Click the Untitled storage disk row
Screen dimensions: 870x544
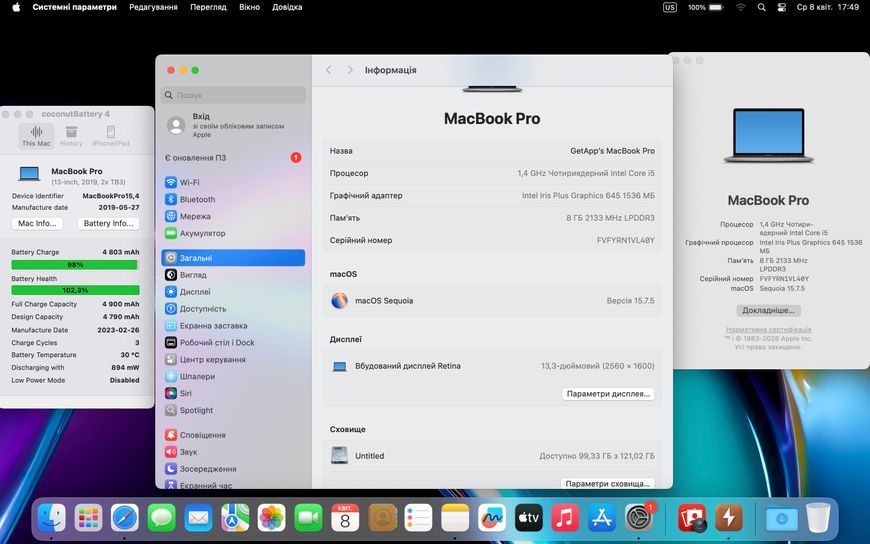click(492, 456)
